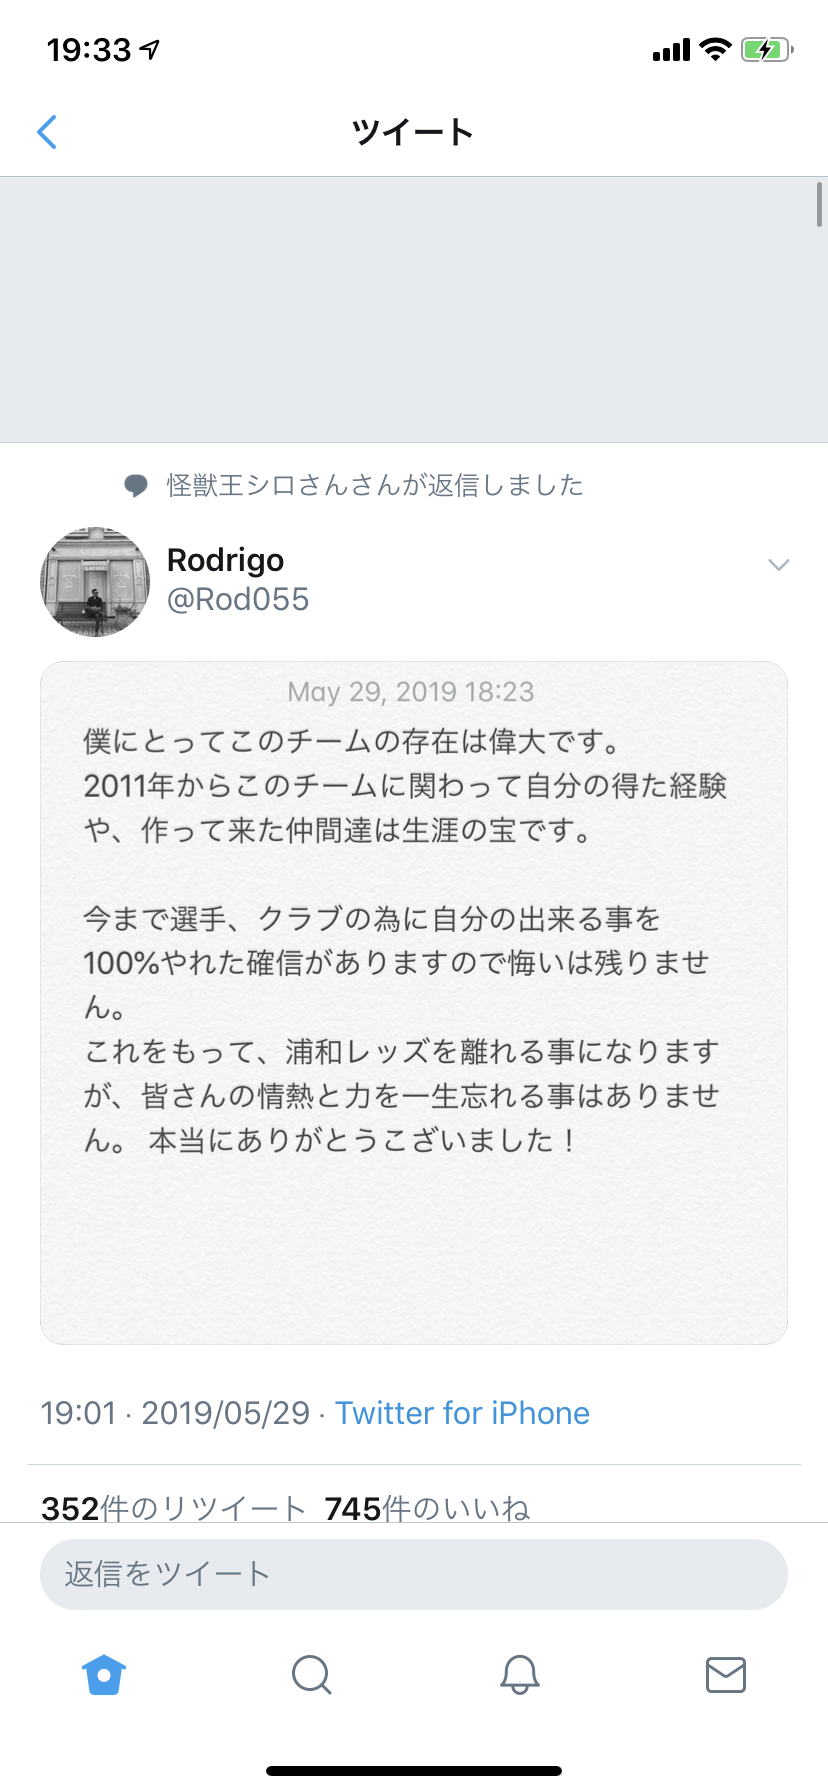Open the Notifications bell tab
Image resolution: width=828 pixels, height=1792 pixels.
[x=519, y=1674]
